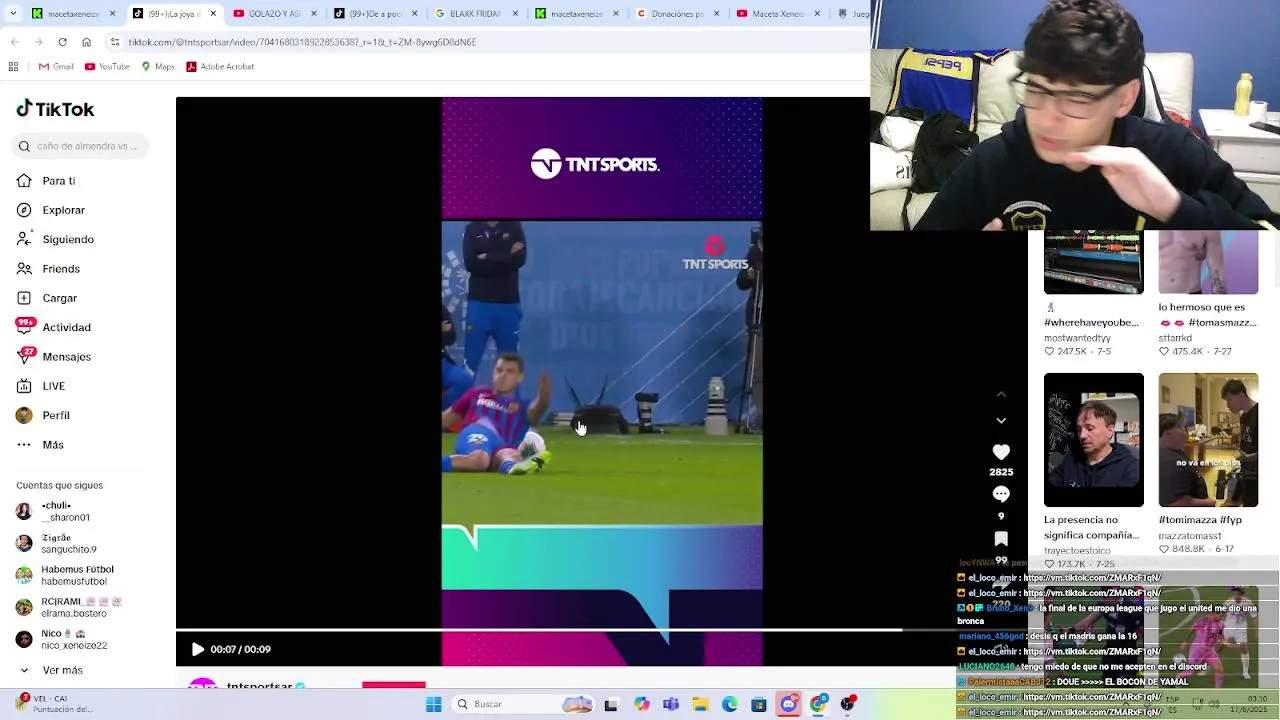Open followed account elrama.bostero

(69, 607)
